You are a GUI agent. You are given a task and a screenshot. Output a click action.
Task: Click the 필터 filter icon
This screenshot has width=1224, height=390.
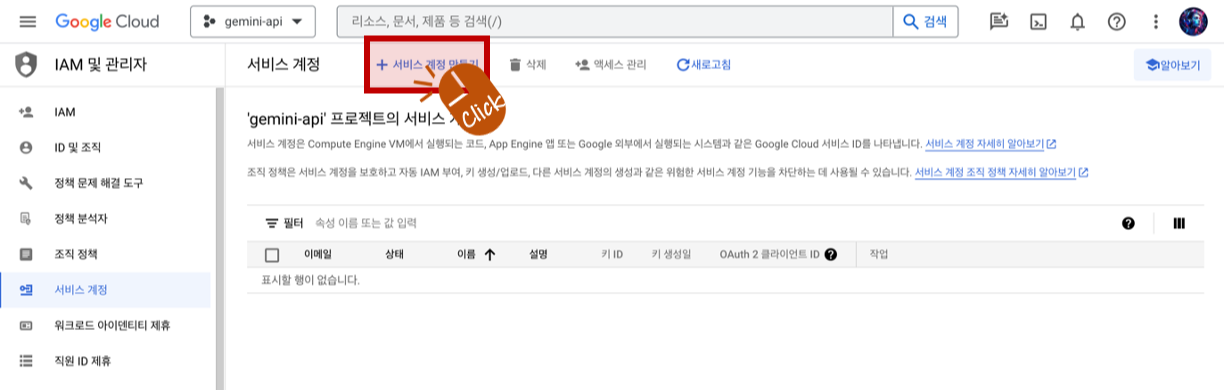(271, 223)
